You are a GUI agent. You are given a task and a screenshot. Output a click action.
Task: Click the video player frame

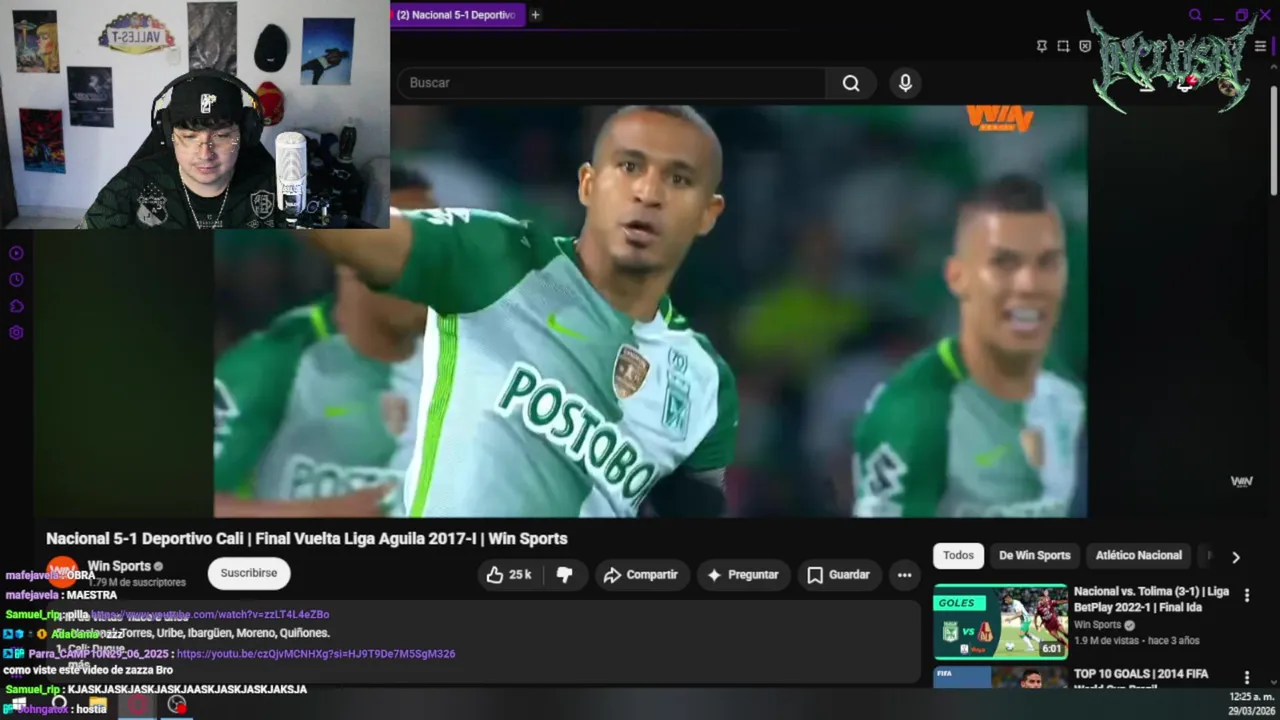tap(650, 311)
